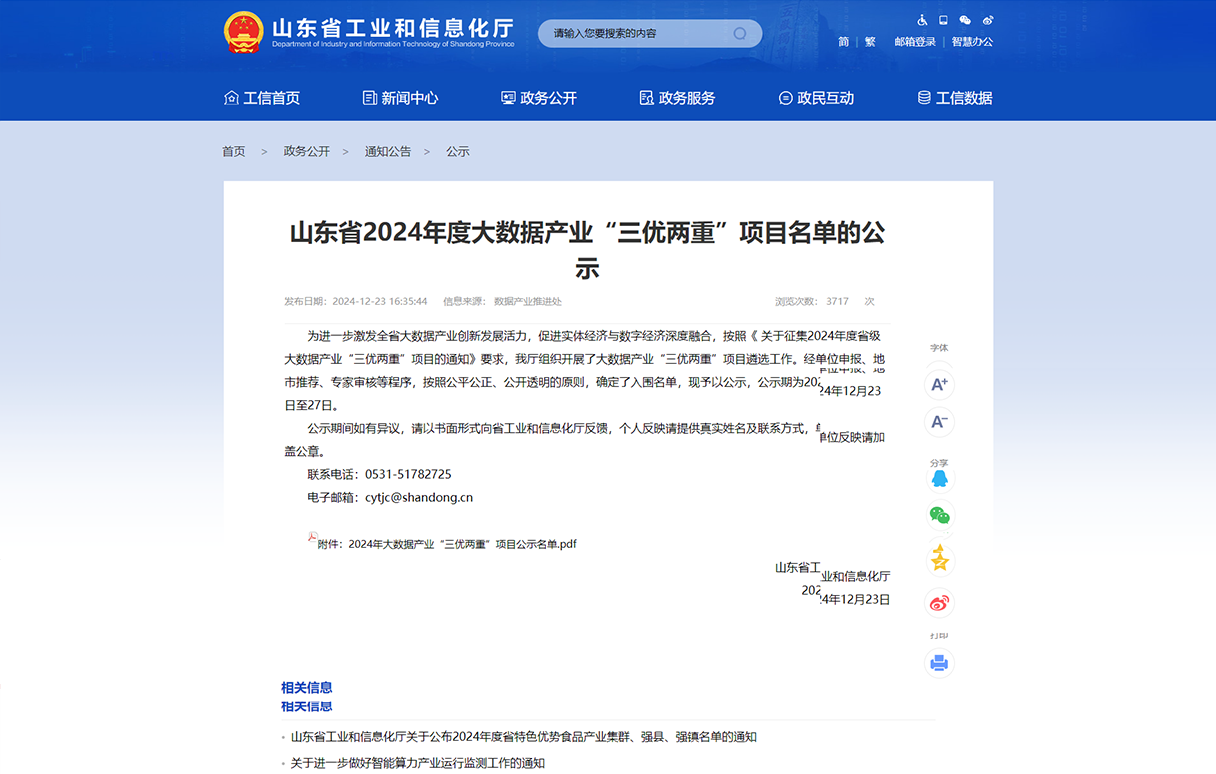Open the 政务公开 navigation menu
Screen dimensions: 1216x774
(x=539, y=98)
